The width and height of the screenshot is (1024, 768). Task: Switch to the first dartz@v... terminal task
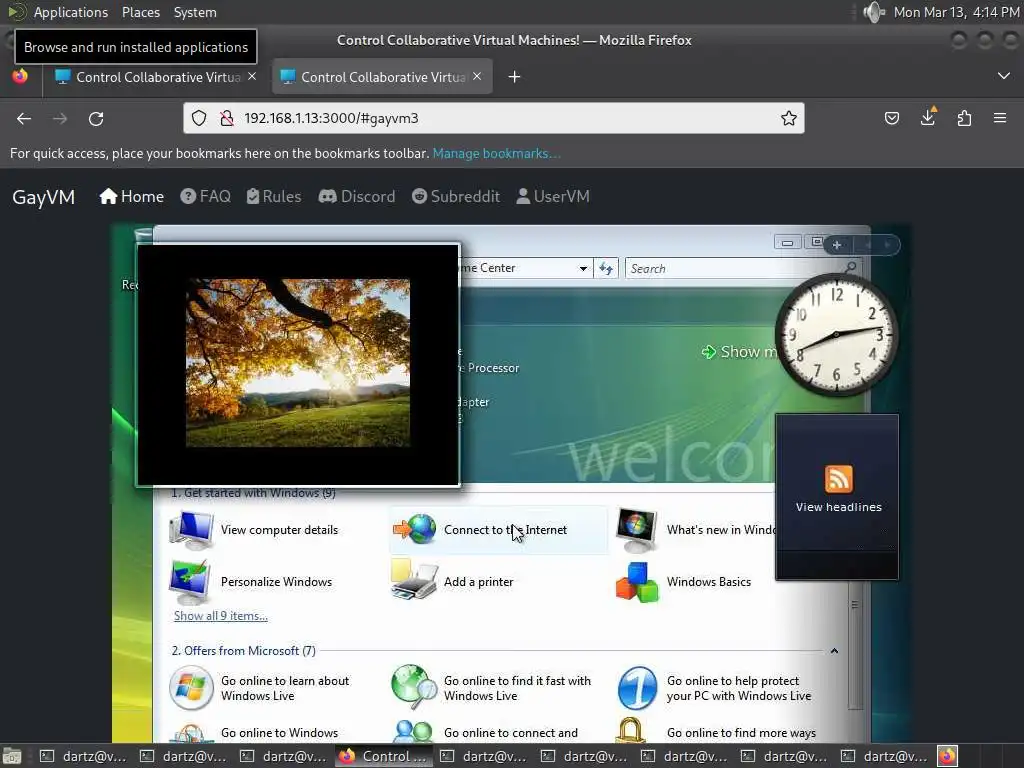pyautogui.click(x=82, y=756)
